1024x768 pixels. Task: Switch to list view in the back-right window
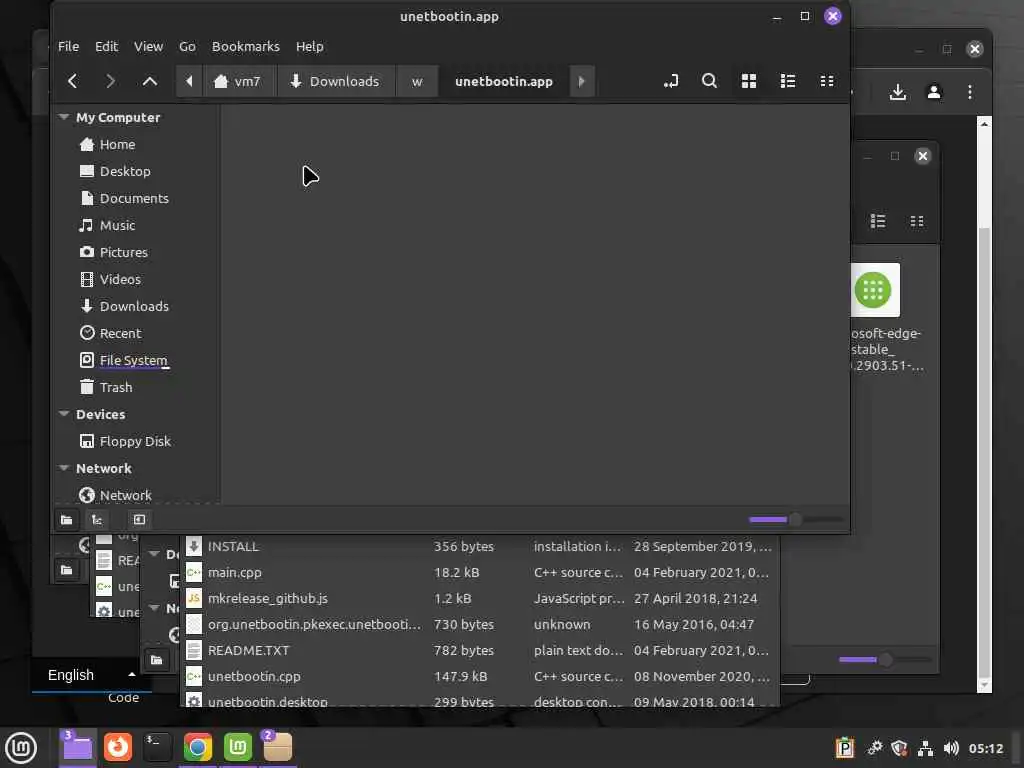pos(878,221)
